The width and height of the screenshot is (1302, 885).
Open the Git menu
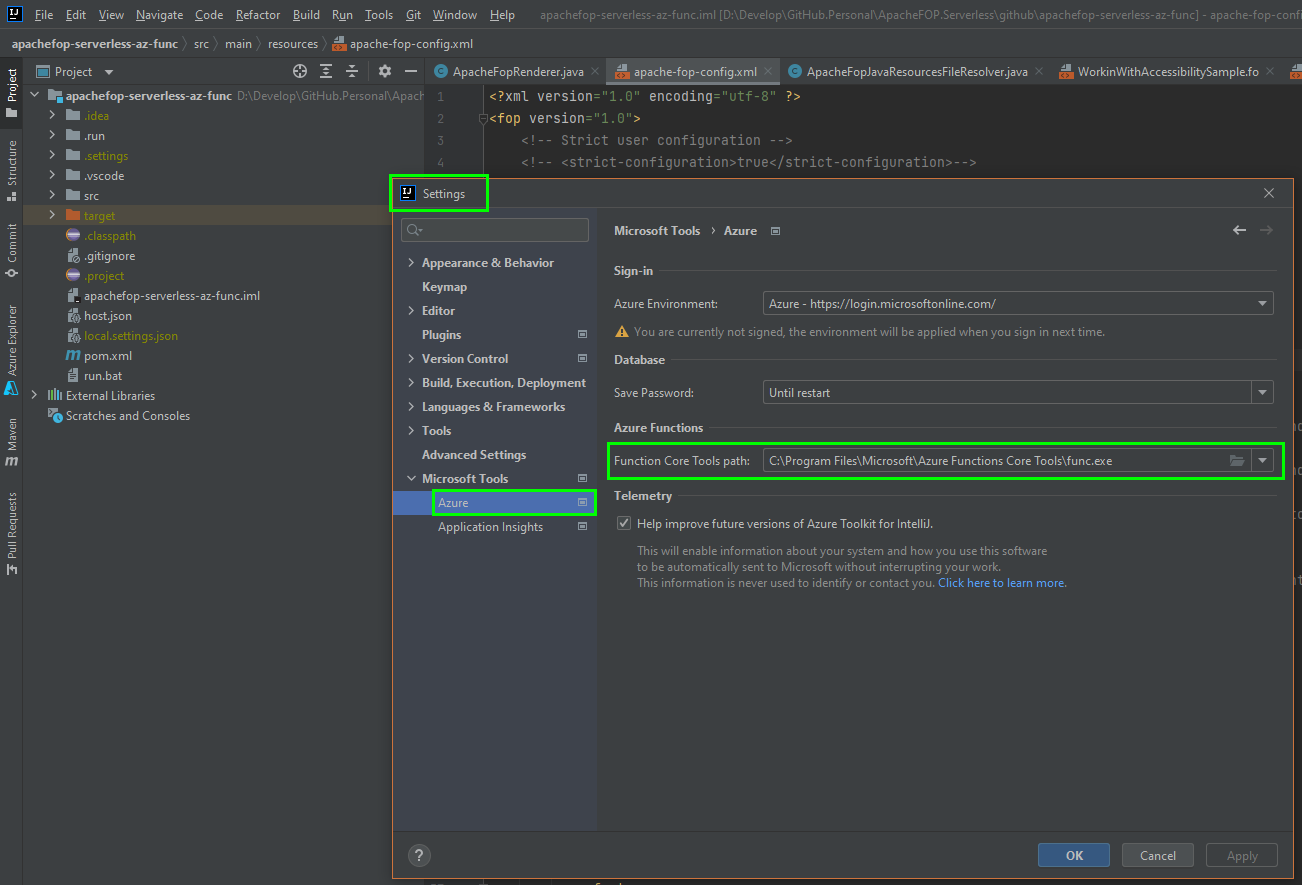(413, 15)
